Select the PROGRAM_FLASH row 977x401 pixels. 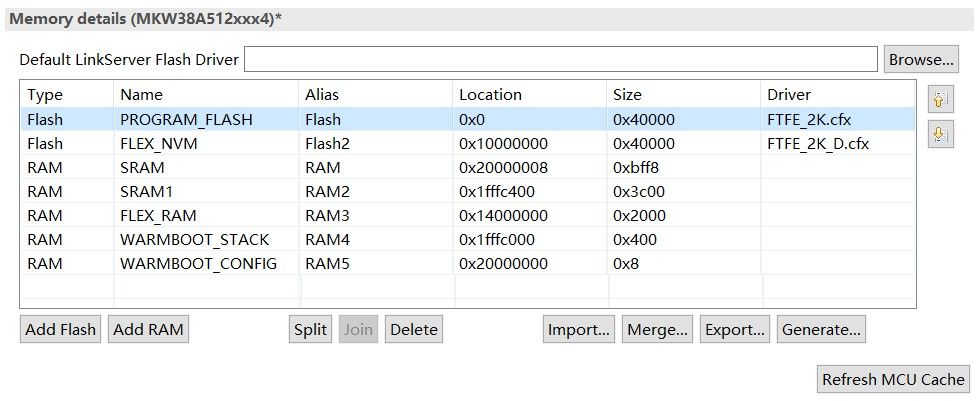coord(186,120)
